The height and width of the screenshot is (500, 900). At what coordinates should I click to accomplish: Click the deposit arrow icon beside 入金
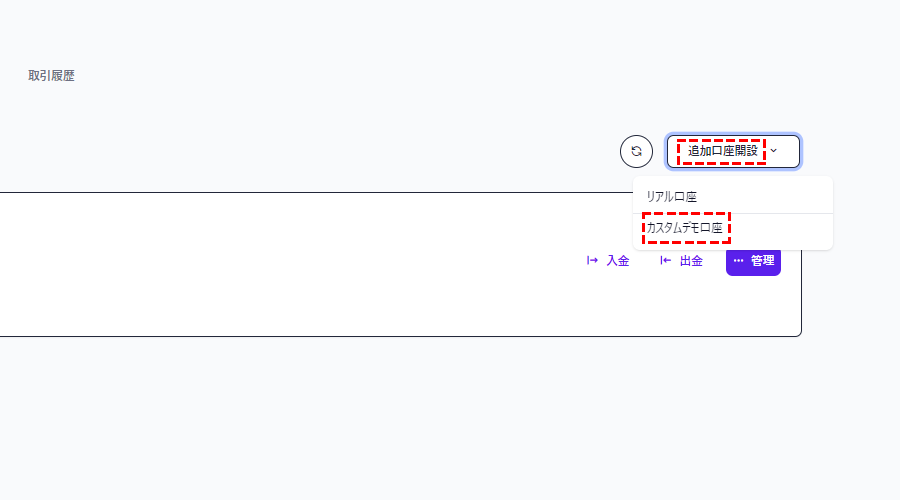click(592, 261)
